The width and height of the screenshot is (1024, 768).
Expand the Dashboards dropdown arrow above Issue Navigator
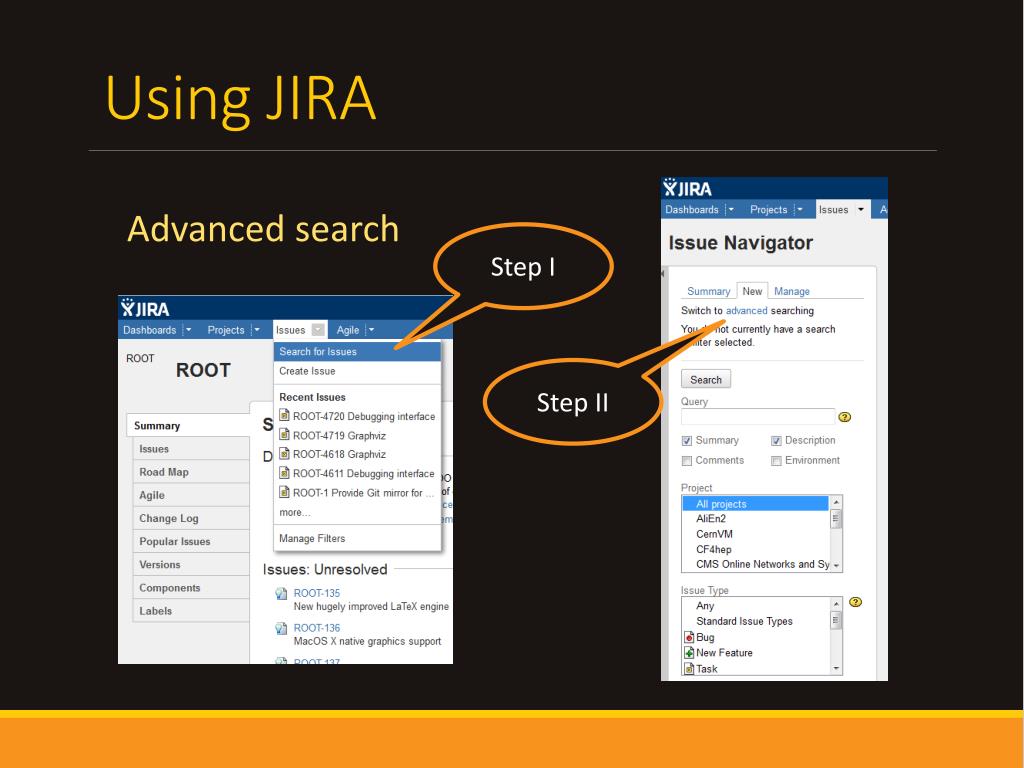(731, 210)
